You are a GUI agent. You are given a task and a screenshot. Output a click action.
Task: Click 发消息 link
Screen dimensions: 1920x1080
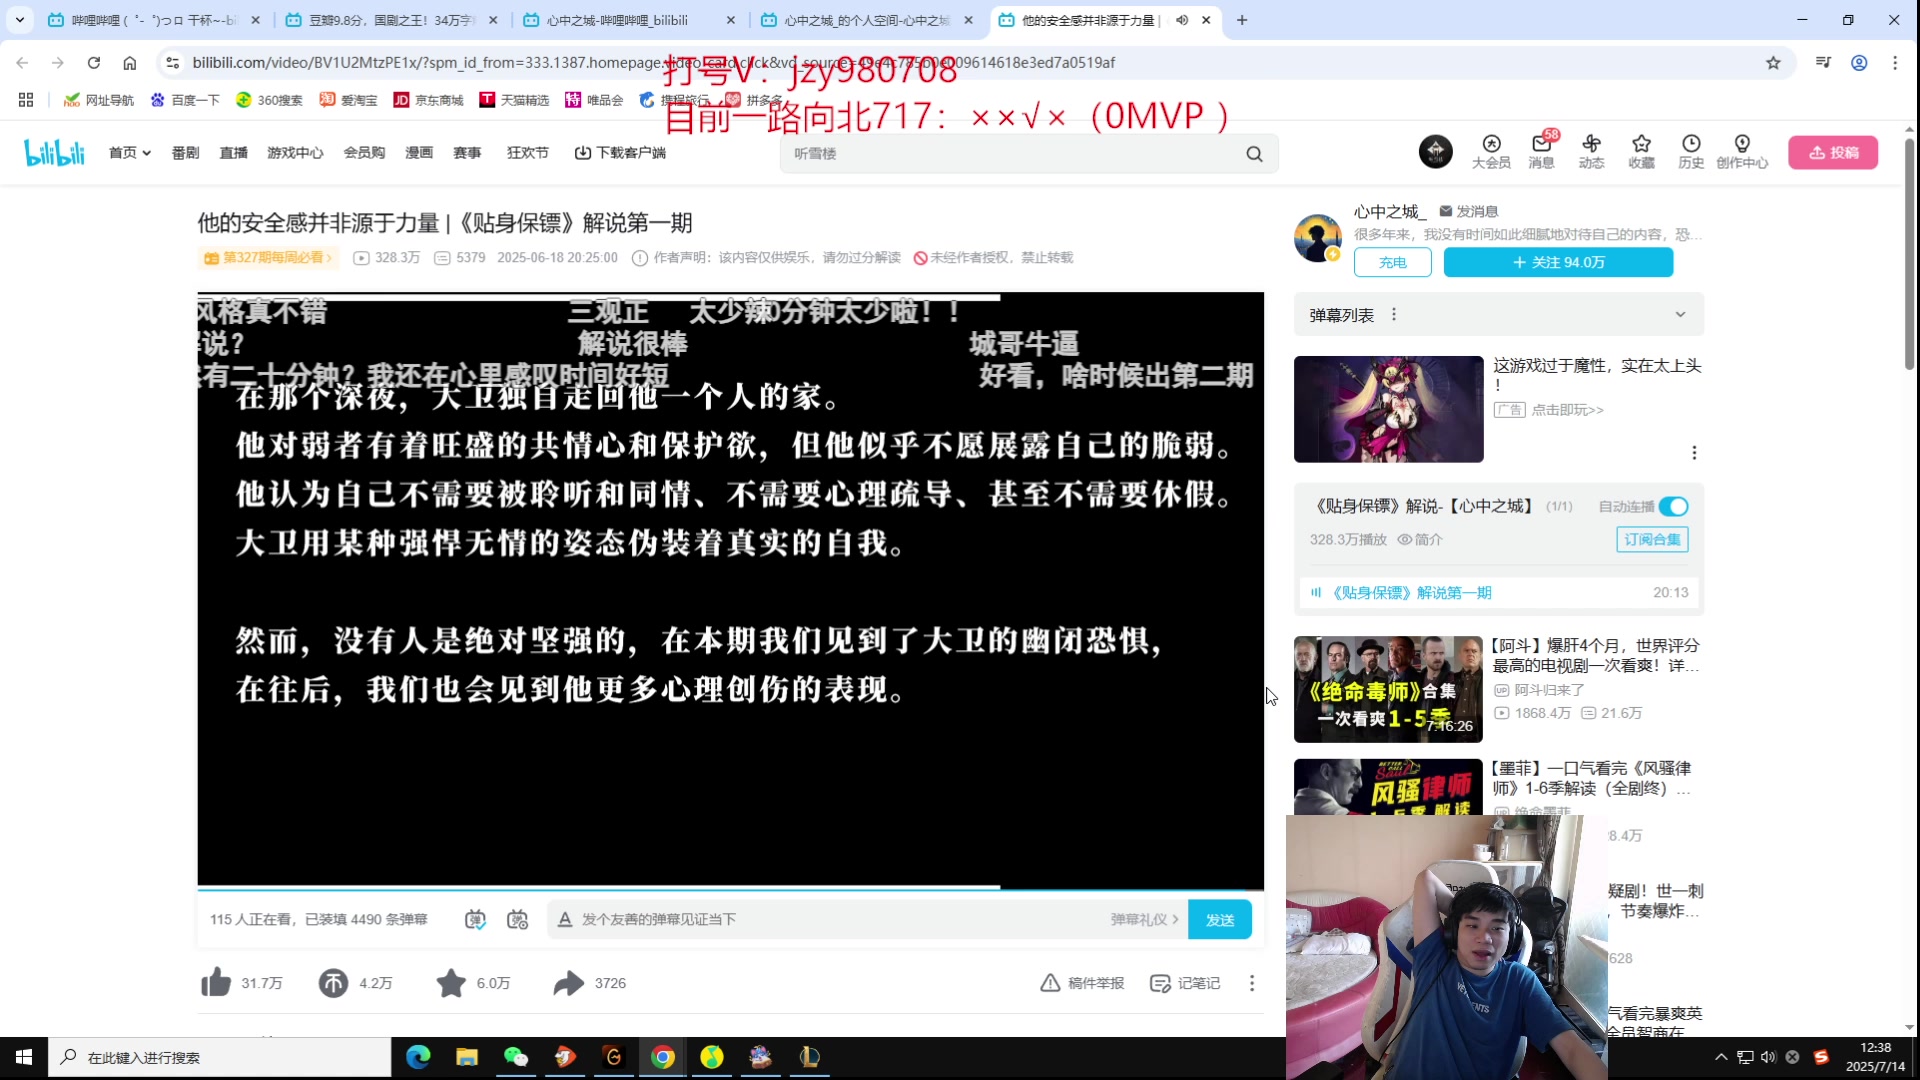(1468, 212)
